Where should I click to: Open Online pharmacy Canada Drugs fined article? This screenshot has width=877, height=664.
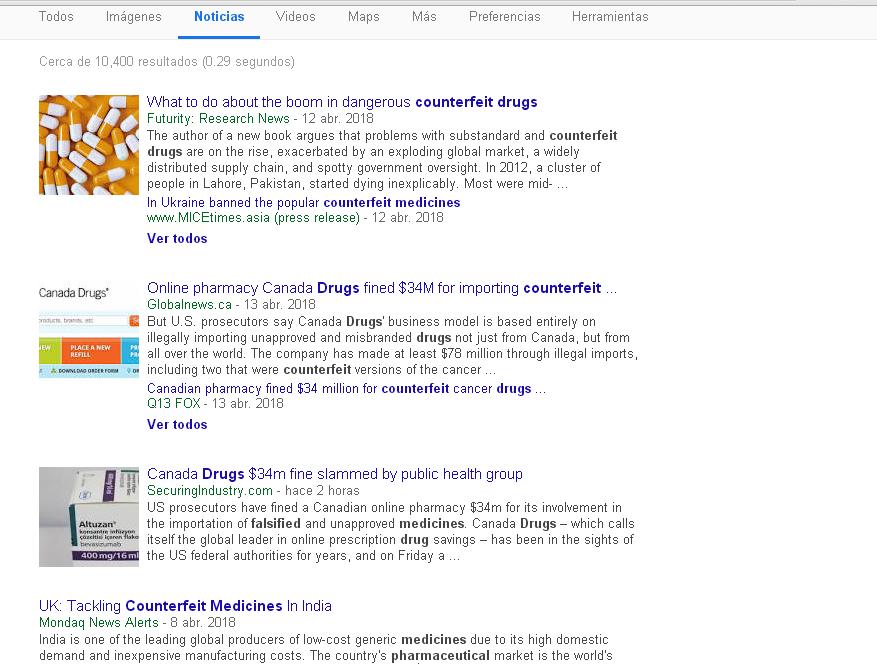(x=382, y=288)
